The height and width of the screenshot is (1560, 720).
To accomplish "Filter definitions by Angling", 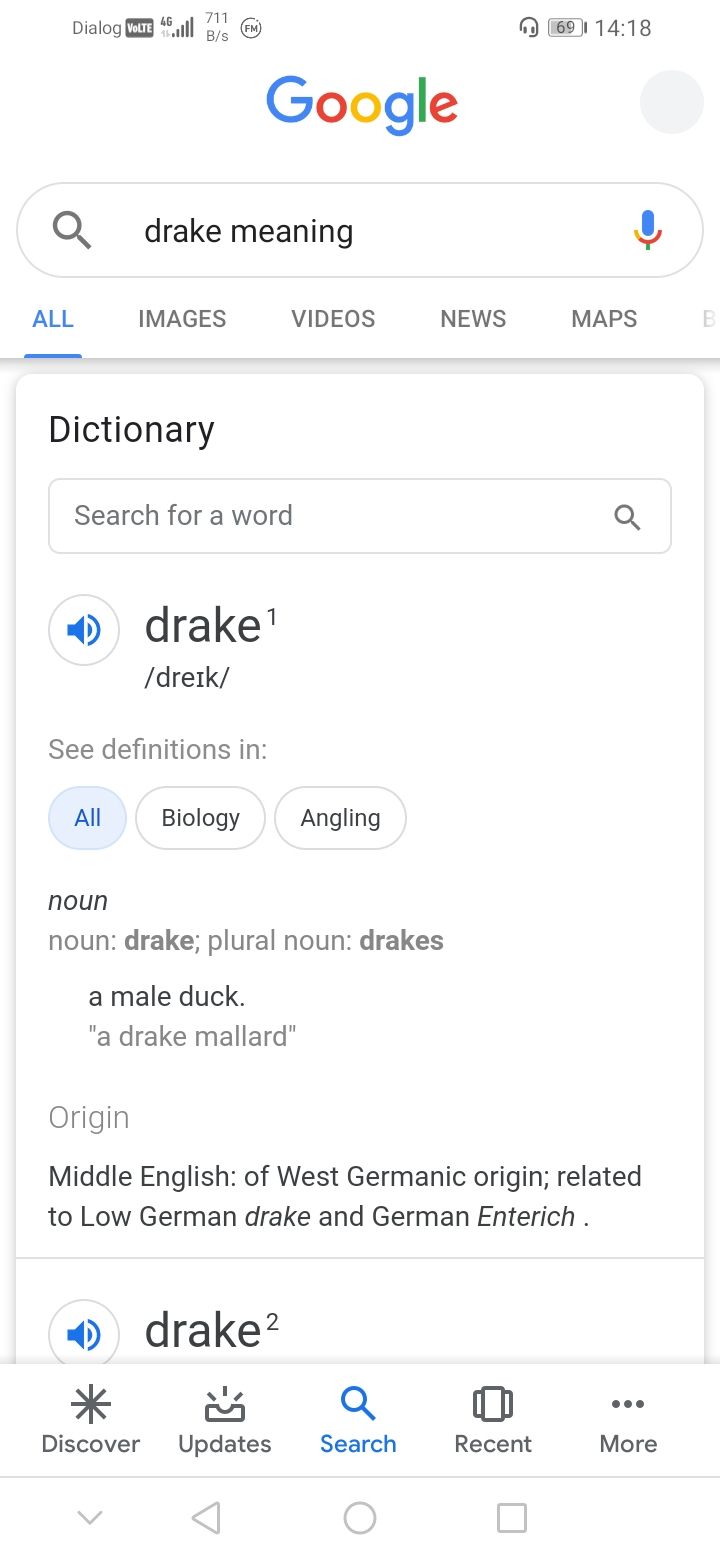I will point(341,818).
